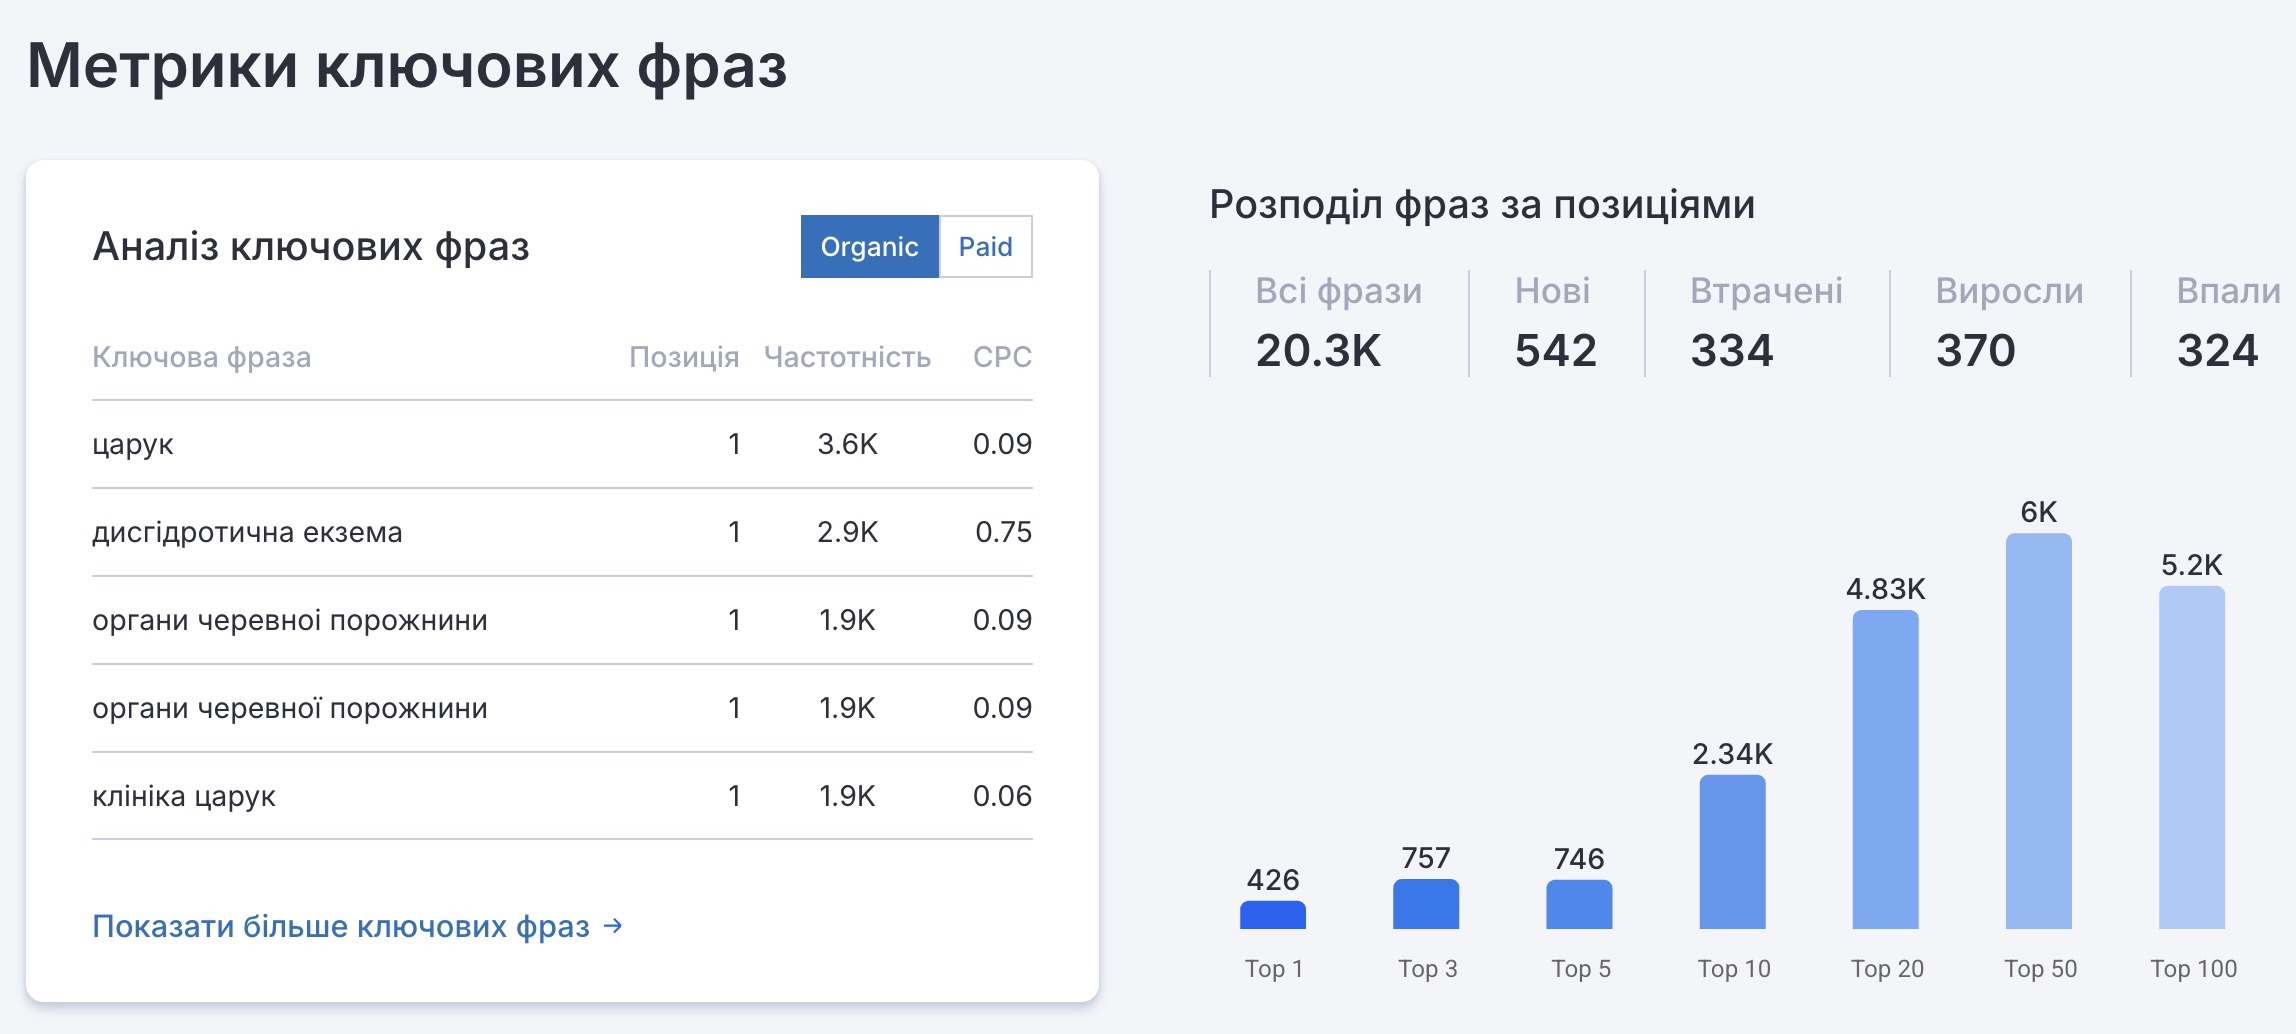Screen dimensions: 2296x1034
Task: Select the 'Втрачені' phrases metric
Action: click(1765, 322)
